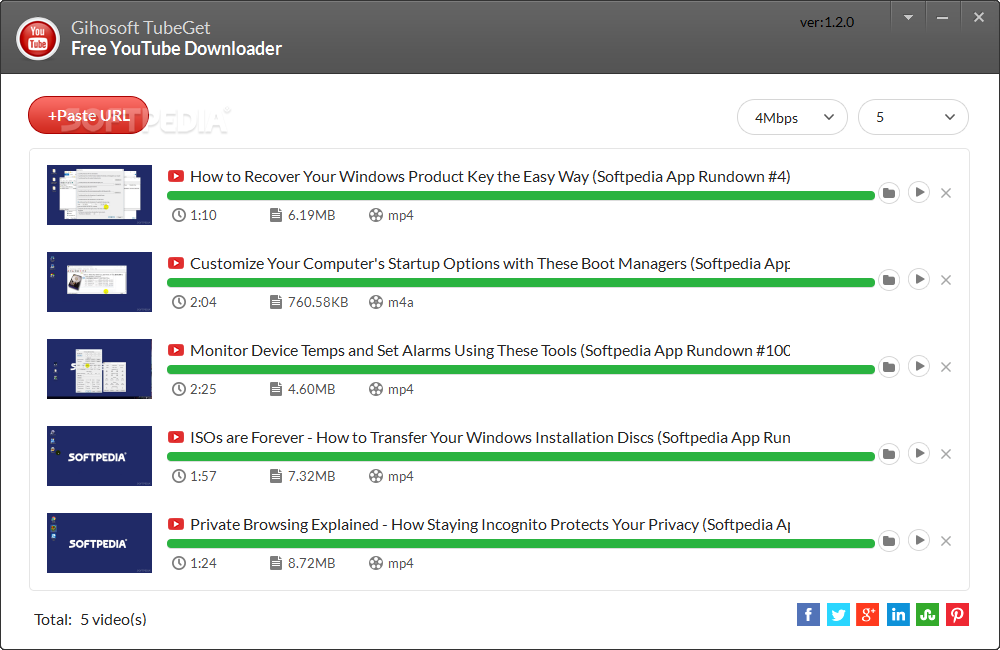The height and width of the screenshot is (650, 1000).
Task: Click title 'Private Browsing Explained'
Action: point(490,525)
